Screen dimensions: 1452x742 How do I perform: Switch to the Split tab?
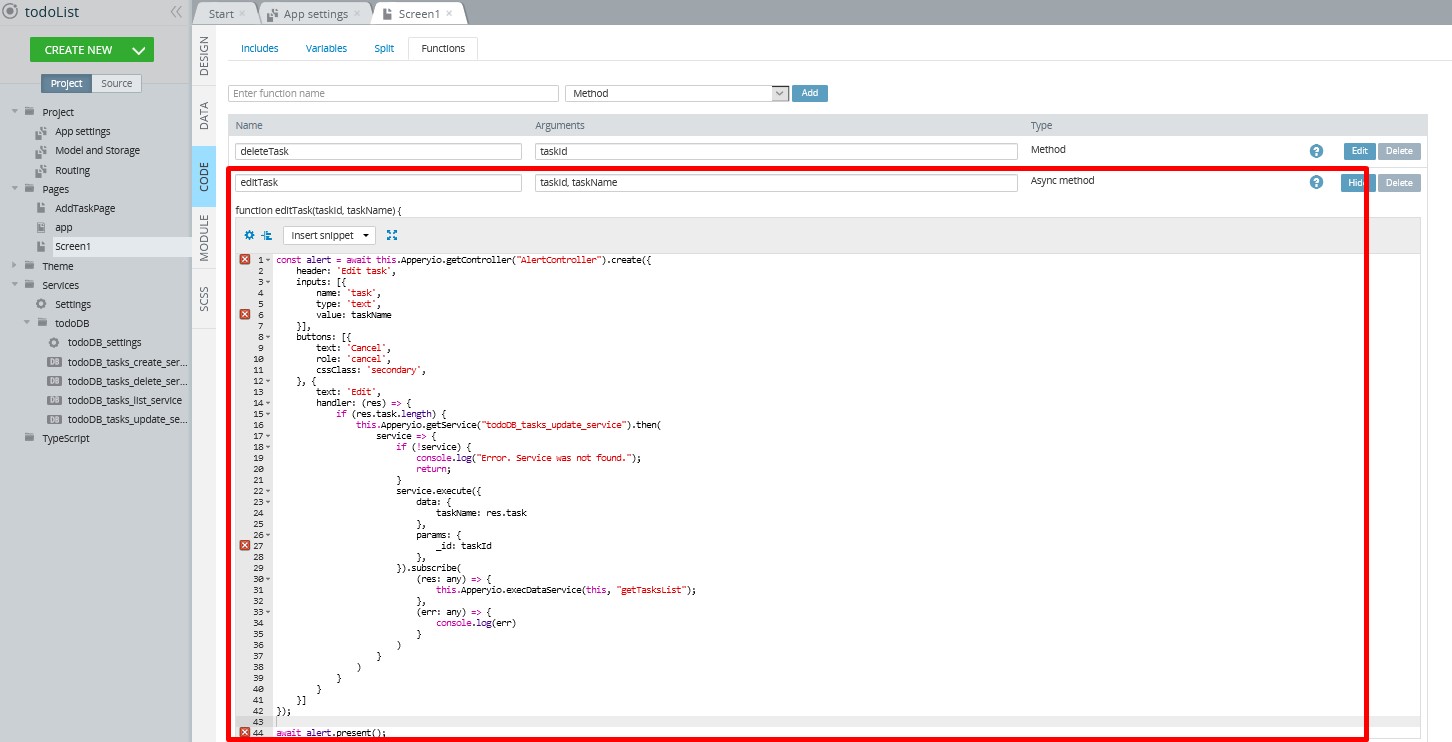click(x=384, y=48)
